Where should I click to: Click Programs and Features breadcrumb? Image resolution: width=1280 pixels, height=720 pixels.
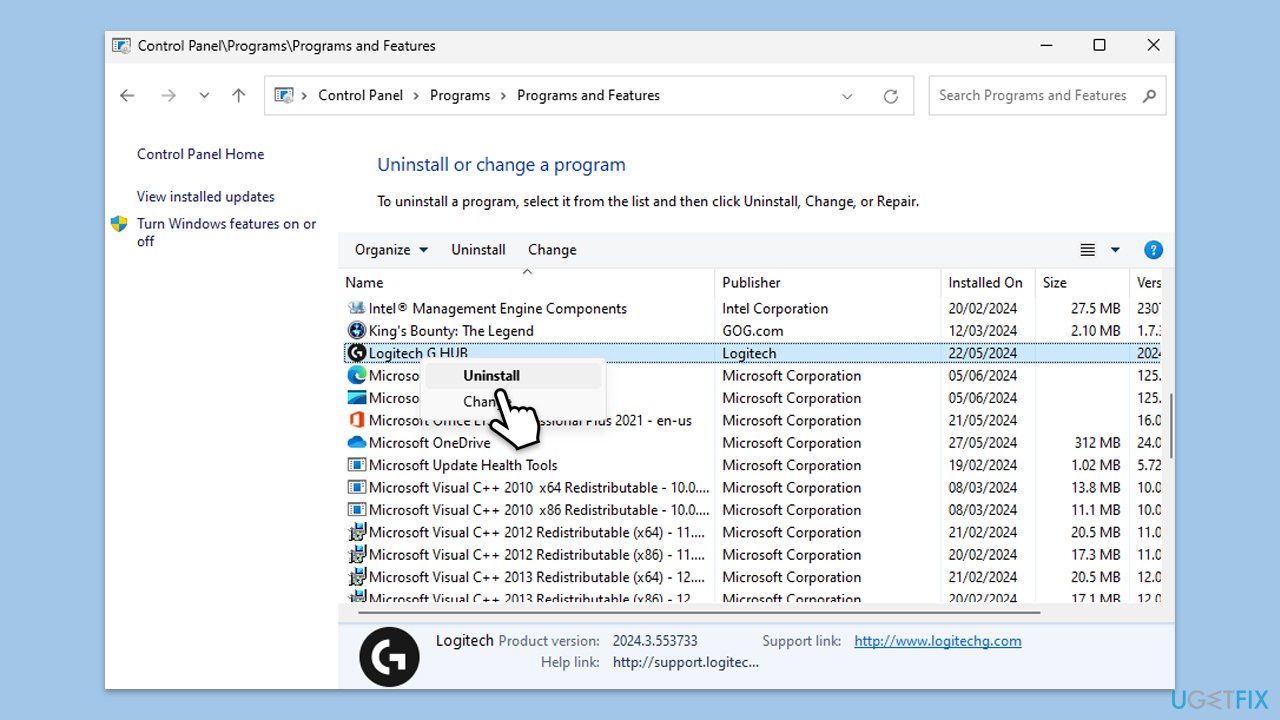click(x=588, y=96)
